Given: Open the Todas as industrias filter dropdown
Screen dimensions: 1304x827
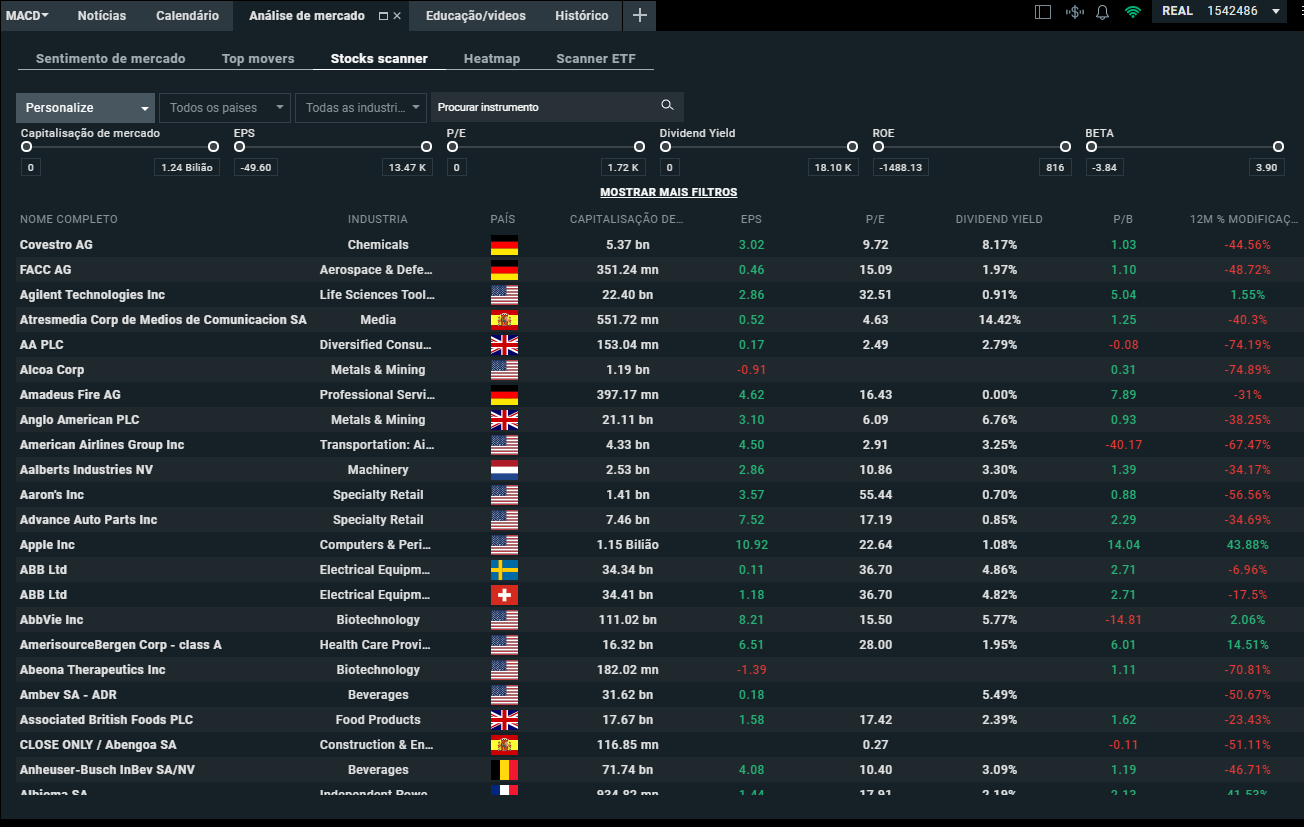Looking at the screenshot, I should (x=361, y=107).
